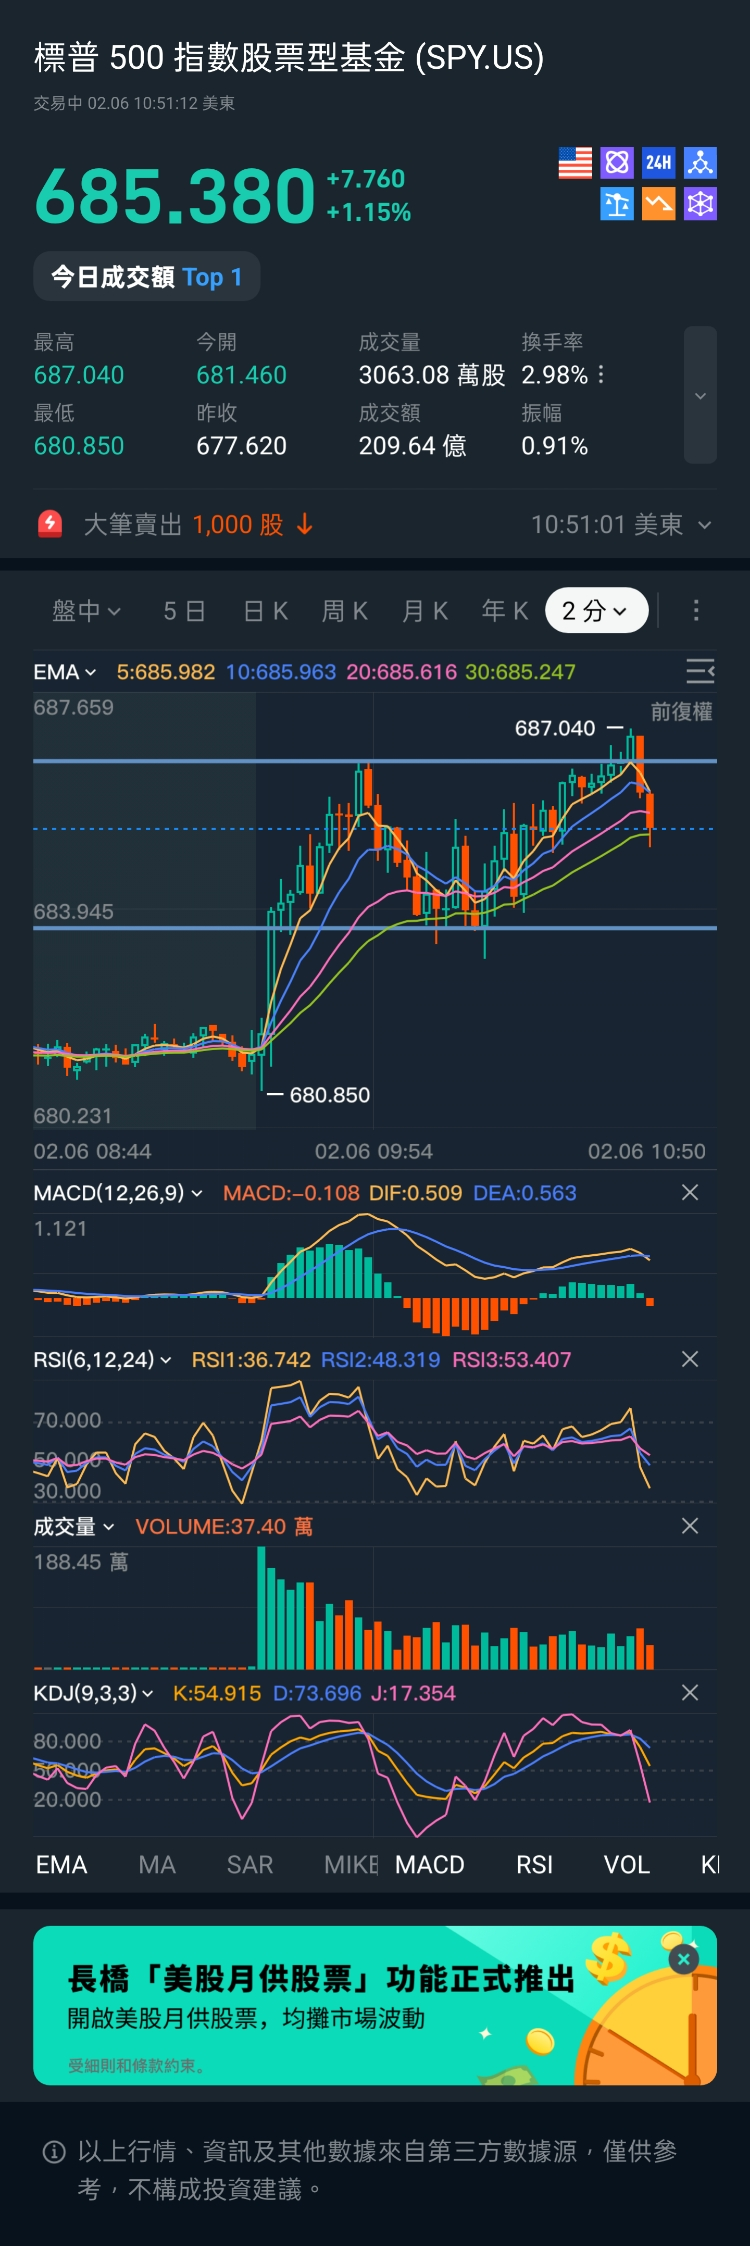Expand the 2分 interval dropdown

pyautogui.click(x=596, y=610)
